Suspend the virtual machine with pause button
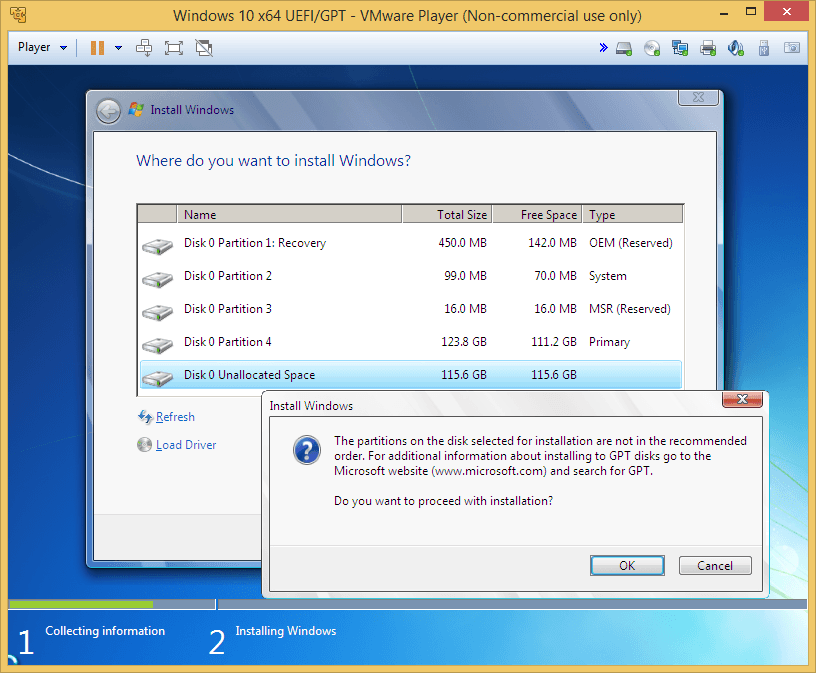The width and height of the screenshot is (816, 673). click(x=96, y=47)
